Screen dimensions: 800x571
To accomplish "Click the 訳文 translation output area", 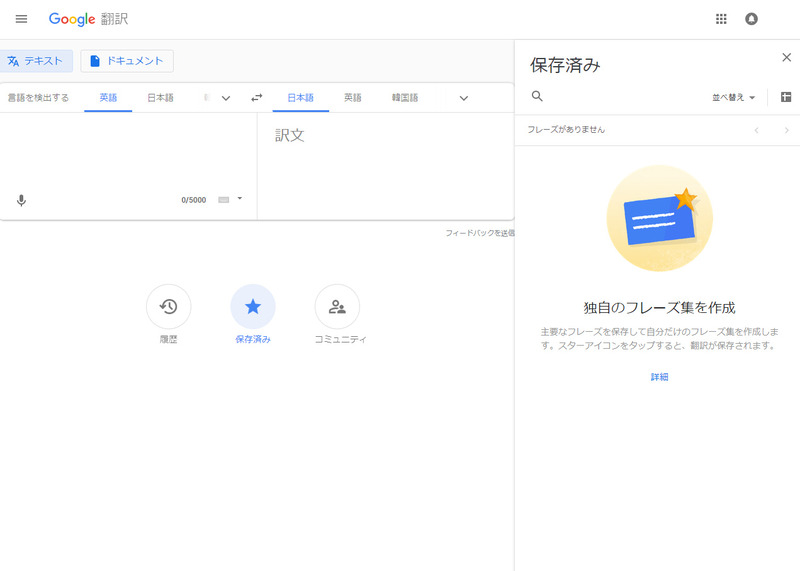I will pyautogui.click(x=386, y=166).
